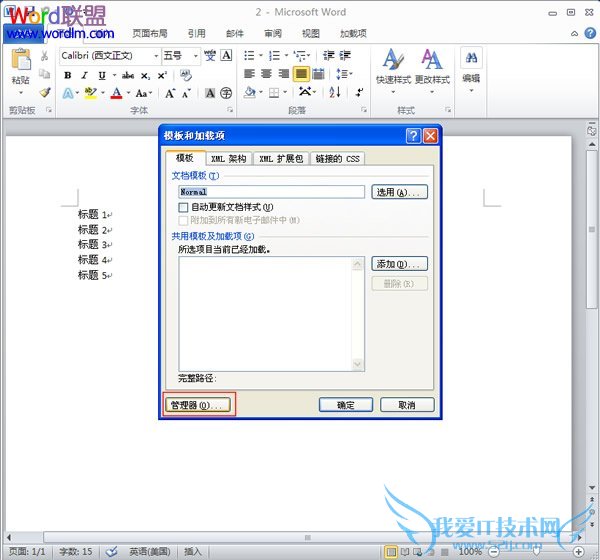Open the 引用 ribbon tab
Image resolution: width=600 pixels, height=560 pixels.
(x=197, y=34)
